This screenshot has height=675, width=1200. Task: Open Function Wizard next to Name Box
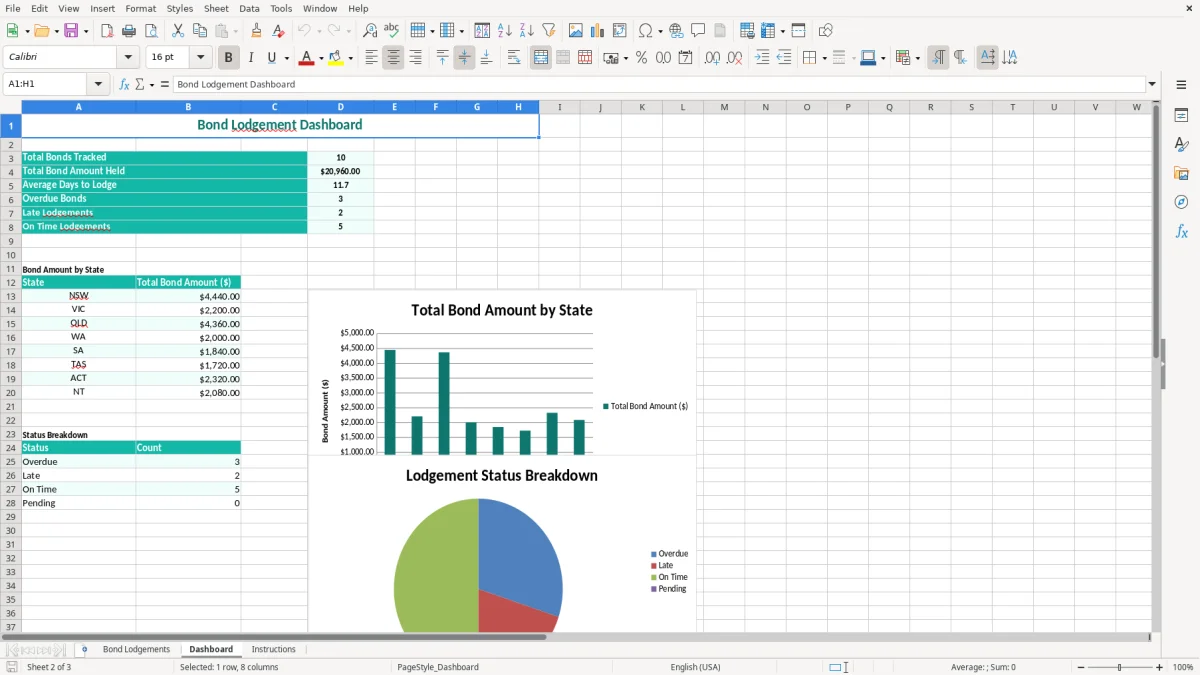click(124, 85)
